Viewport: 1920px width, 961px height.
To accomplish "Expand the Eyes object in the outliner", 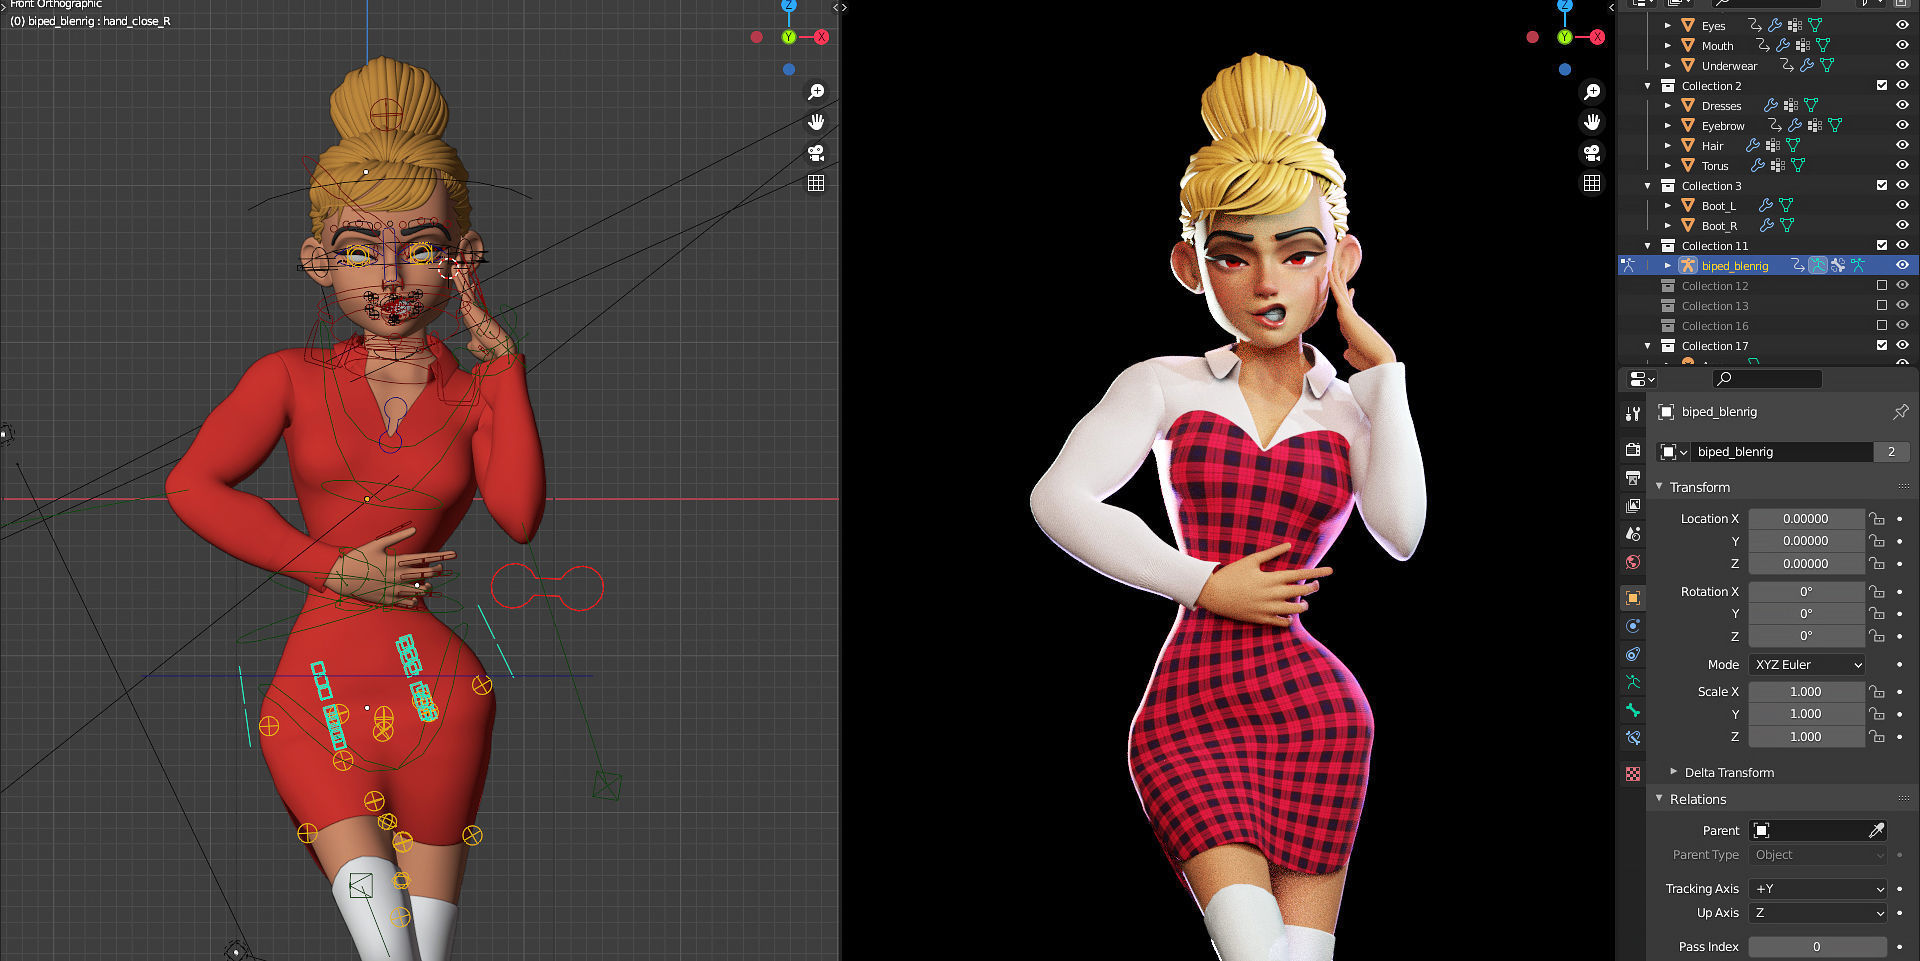I will [1668, 25].
